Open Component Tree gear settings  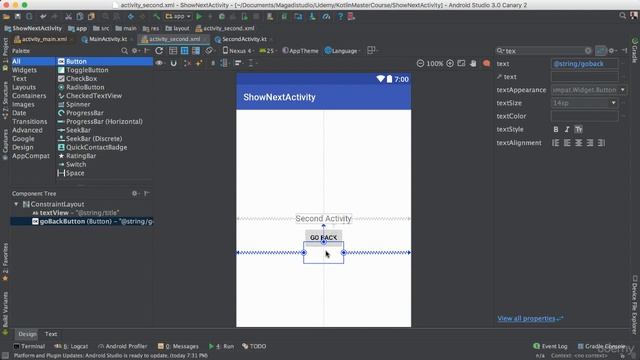click(135, 193)
